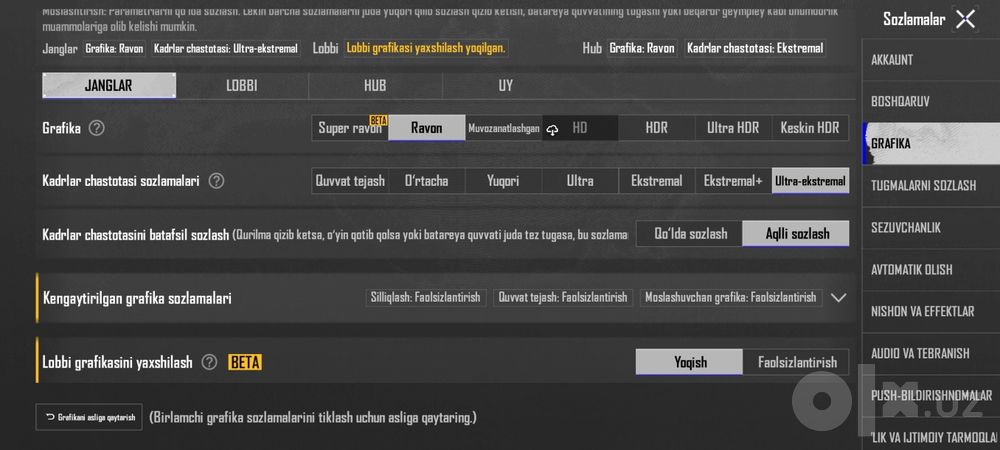The width and height of the screenshot is (1000, 450).
Task: Set frame rate to Ekstremal+
Action: coord(733,181)
